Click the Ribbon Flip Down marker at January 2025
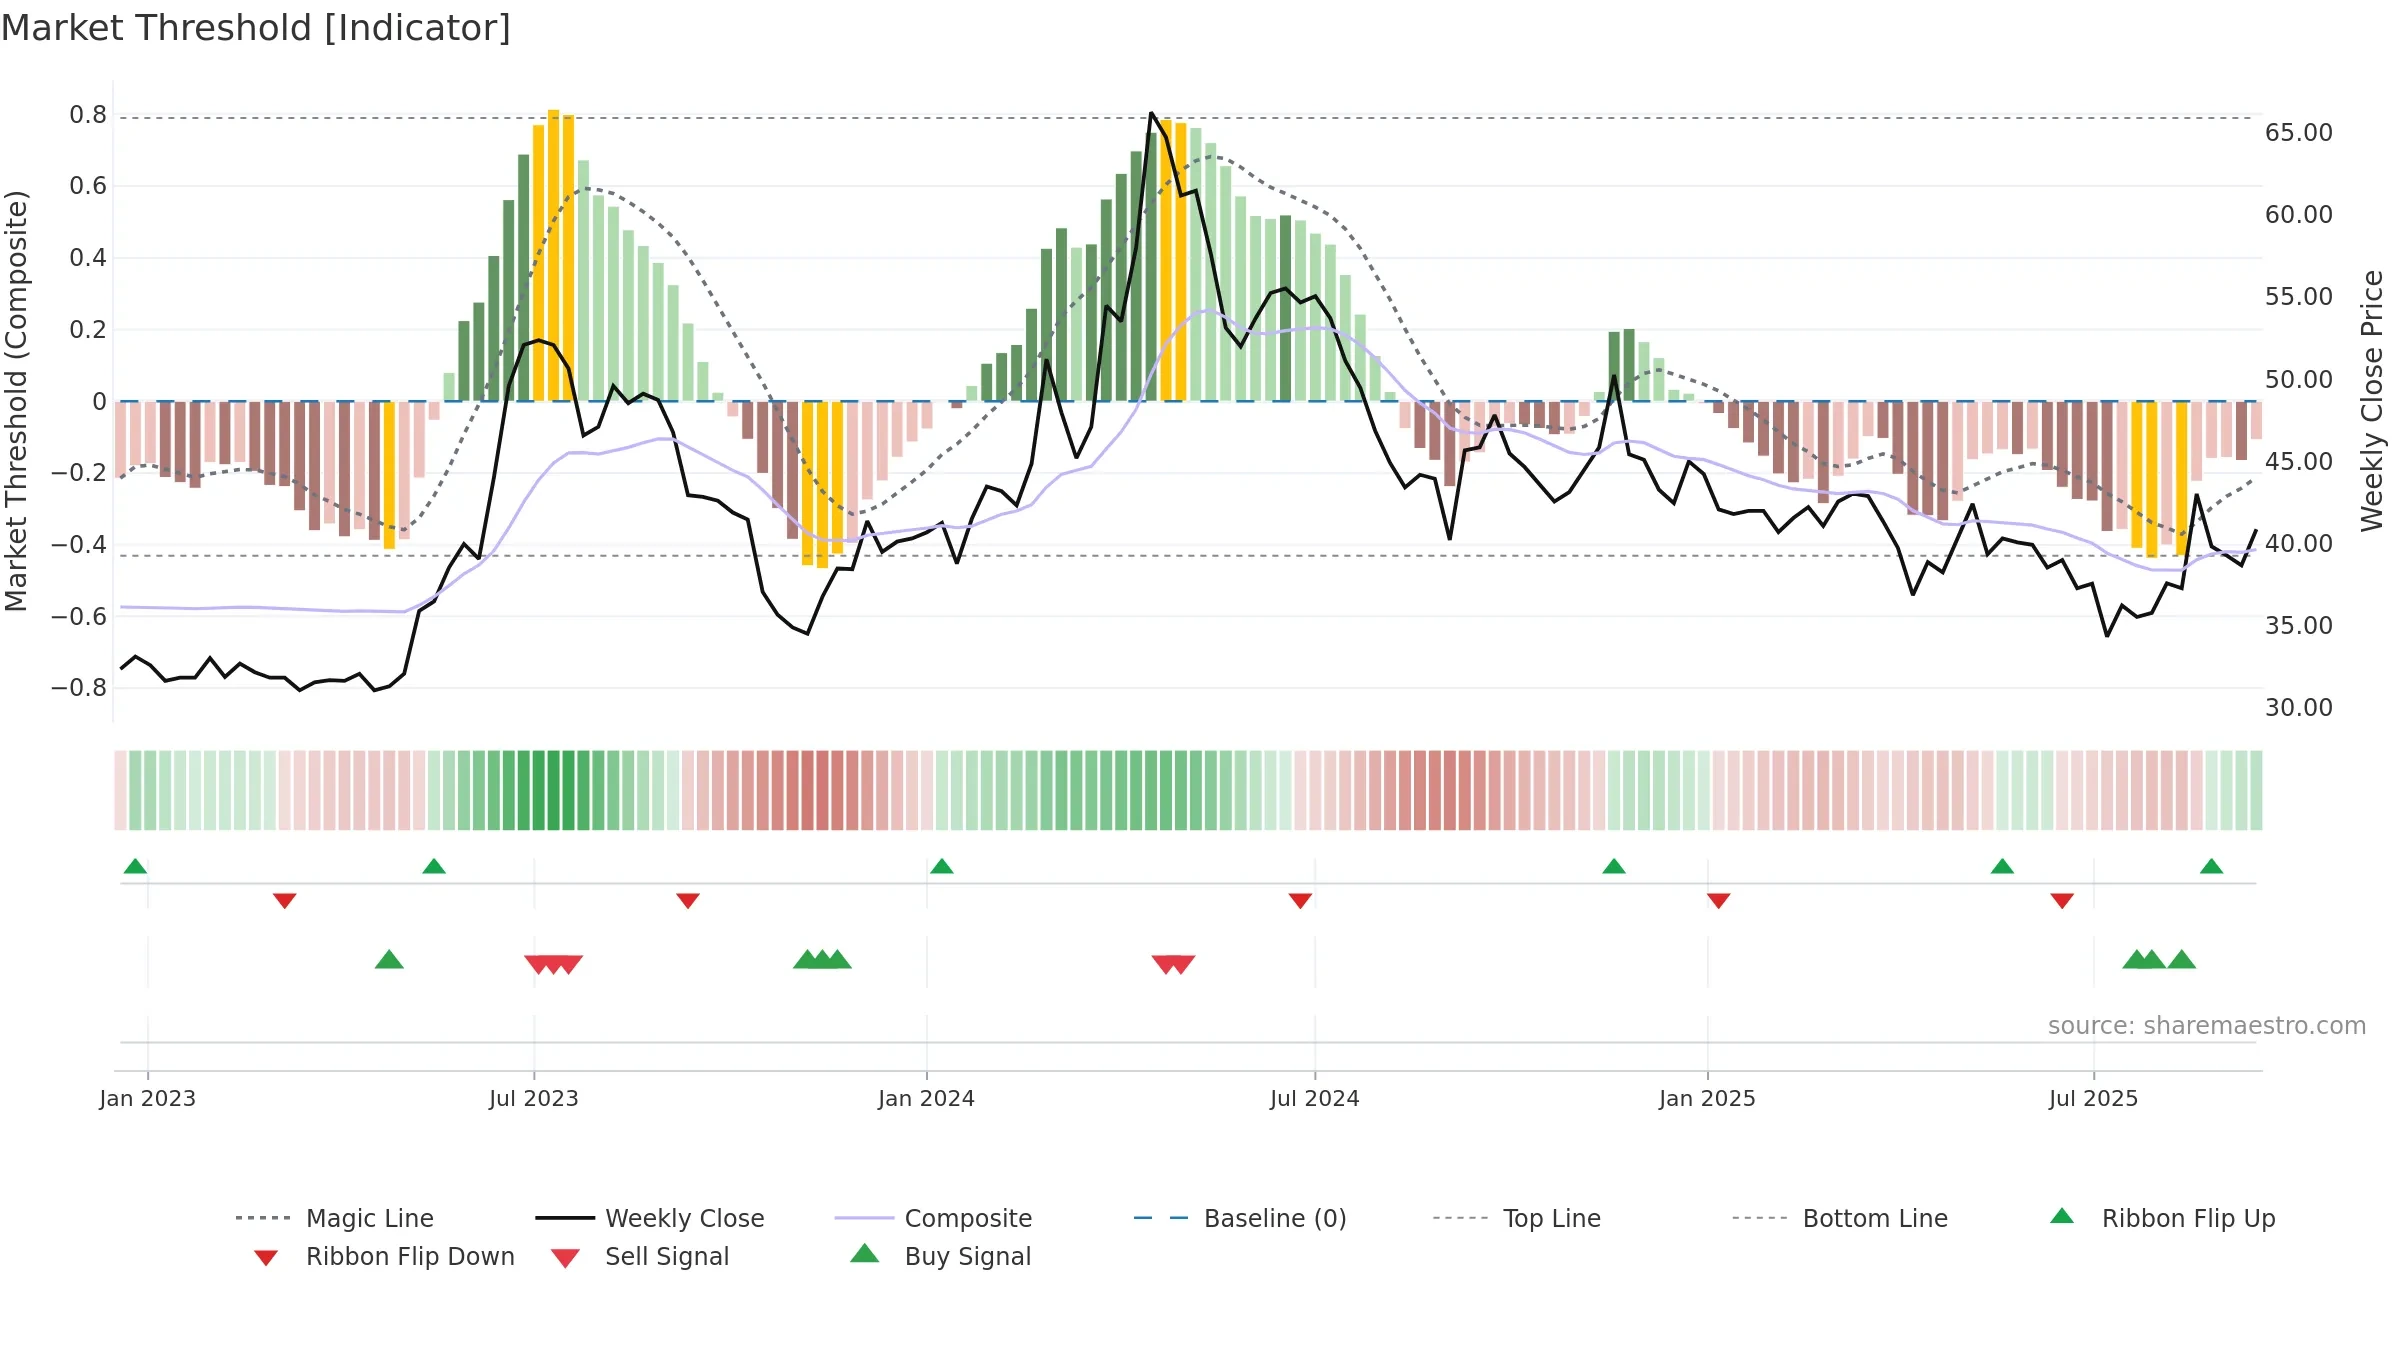Viewport: 2400px width, 1350px height. 1719,901
